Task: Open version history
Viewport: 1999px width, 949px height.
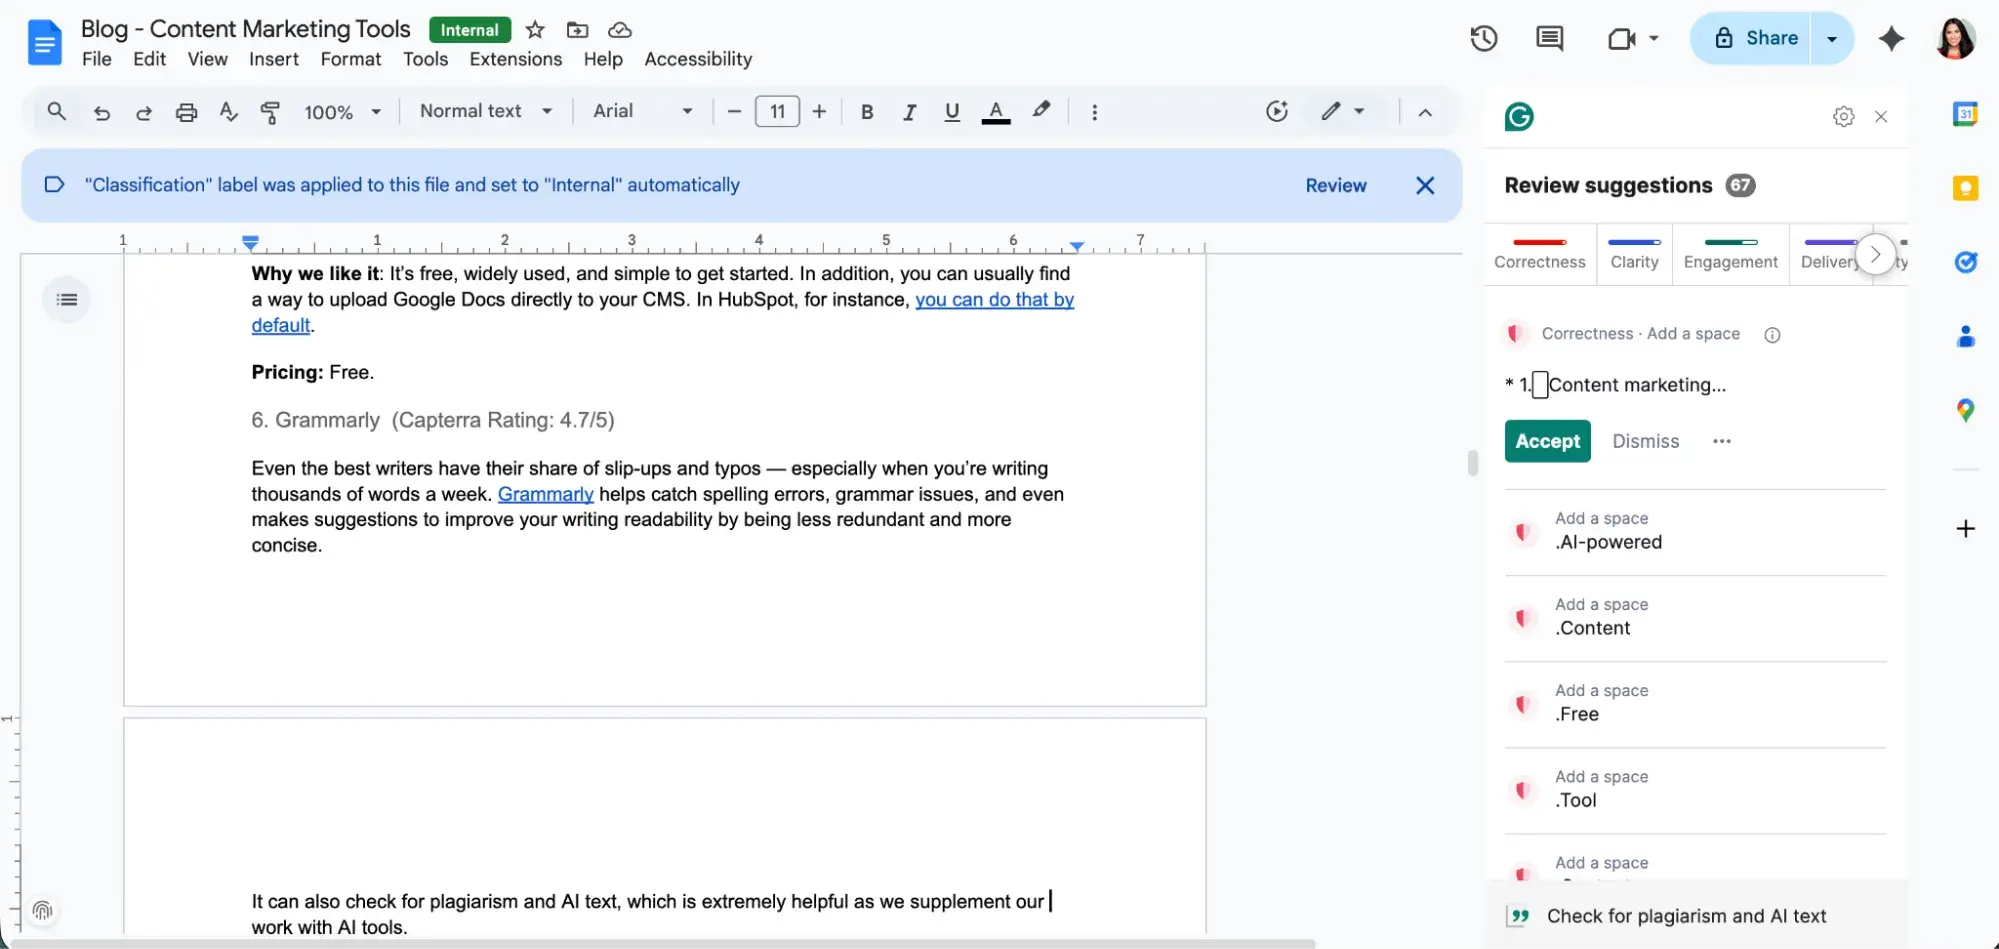Action: coord(1483,38)
